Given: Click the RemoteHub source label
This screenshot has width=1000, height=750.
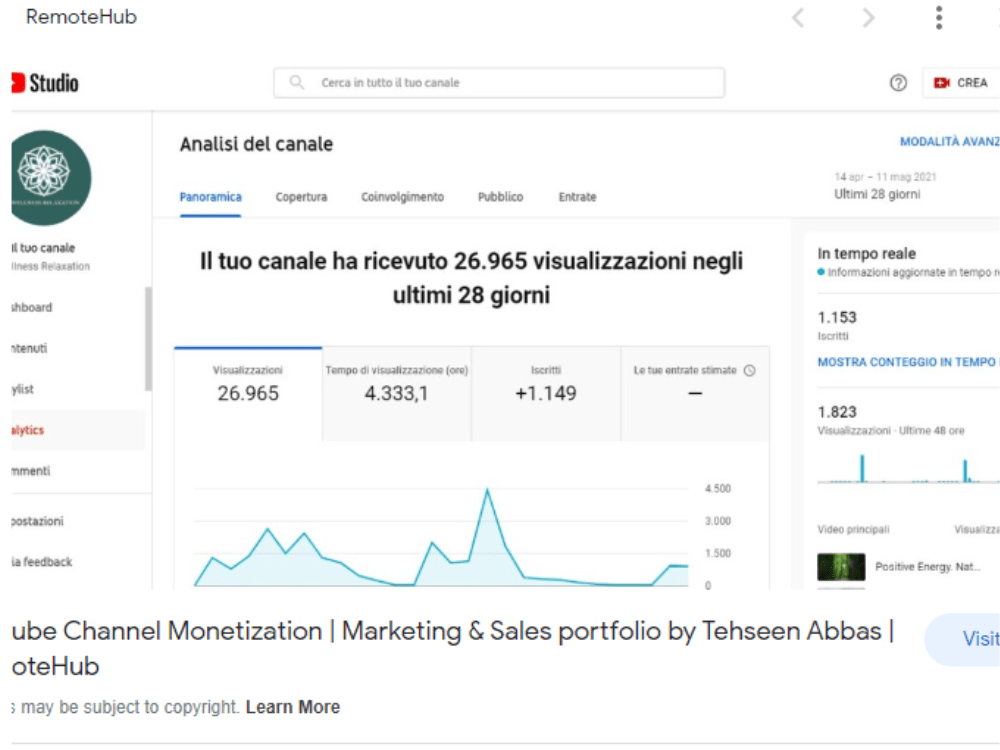Looking at the screenshot, I should [x=81, y=17].
